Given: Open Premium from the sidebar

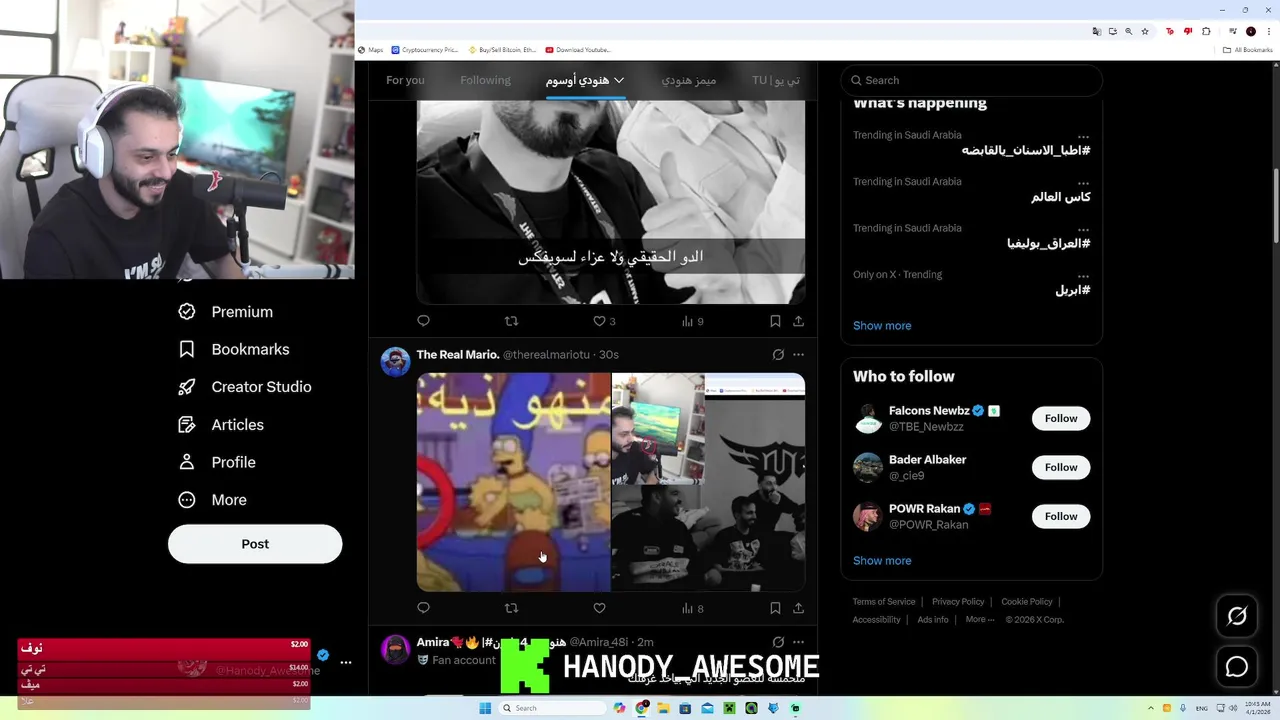Looking at the screenshot, I should click(x=225, y=312).
